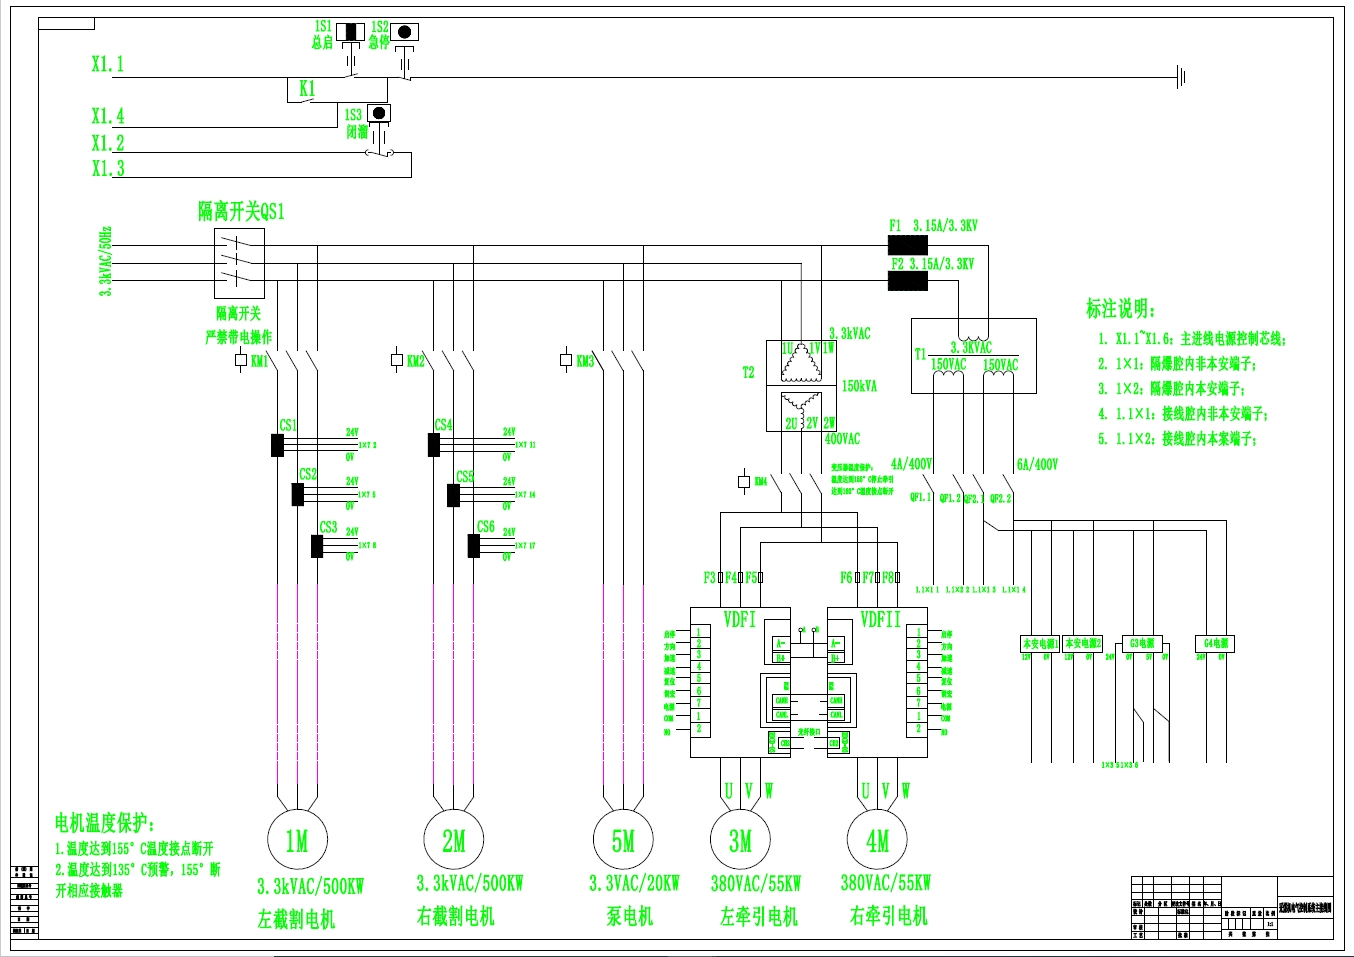Click the VDFII inverter label
1354x957 pixels.
(x=880, y=620)
